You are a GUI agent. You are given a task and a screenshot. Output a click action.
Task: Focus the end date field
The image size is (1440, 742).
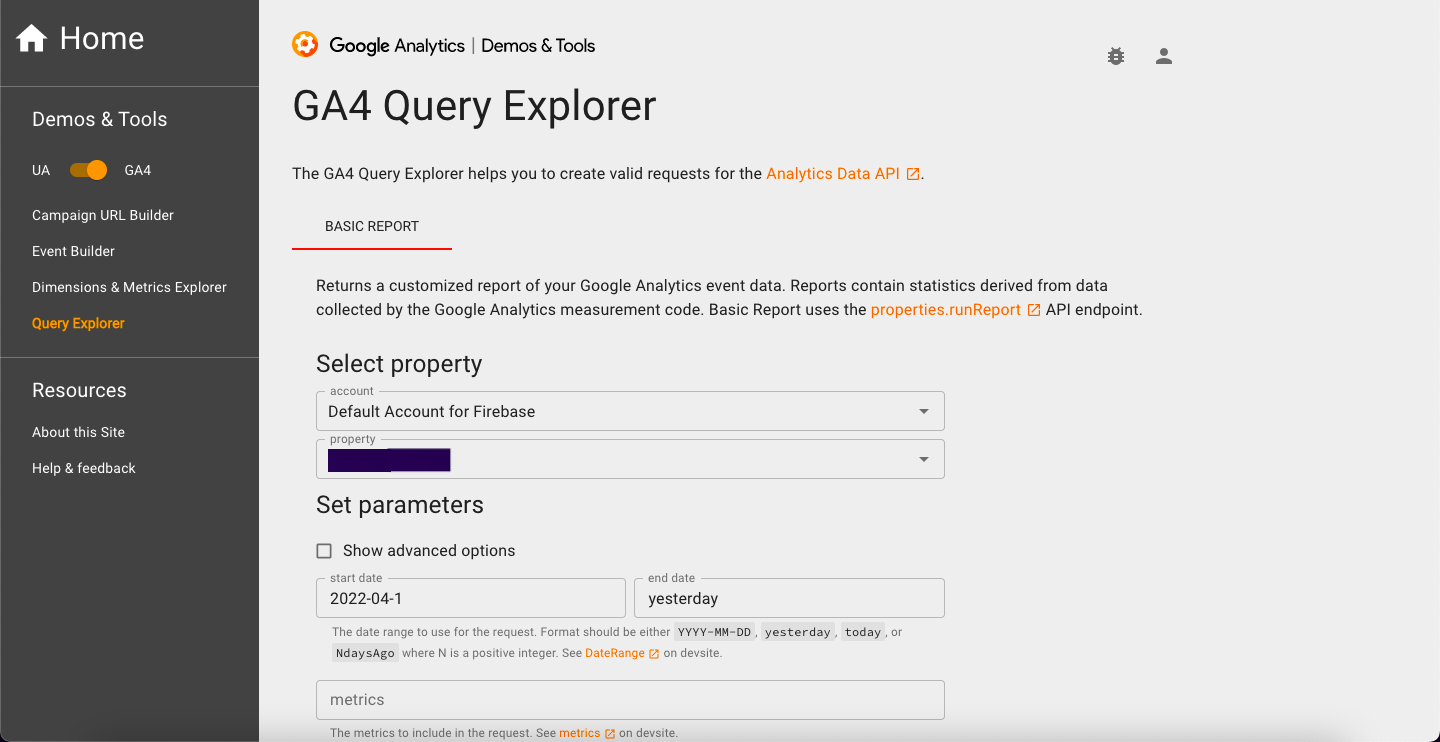coord(789,598)
